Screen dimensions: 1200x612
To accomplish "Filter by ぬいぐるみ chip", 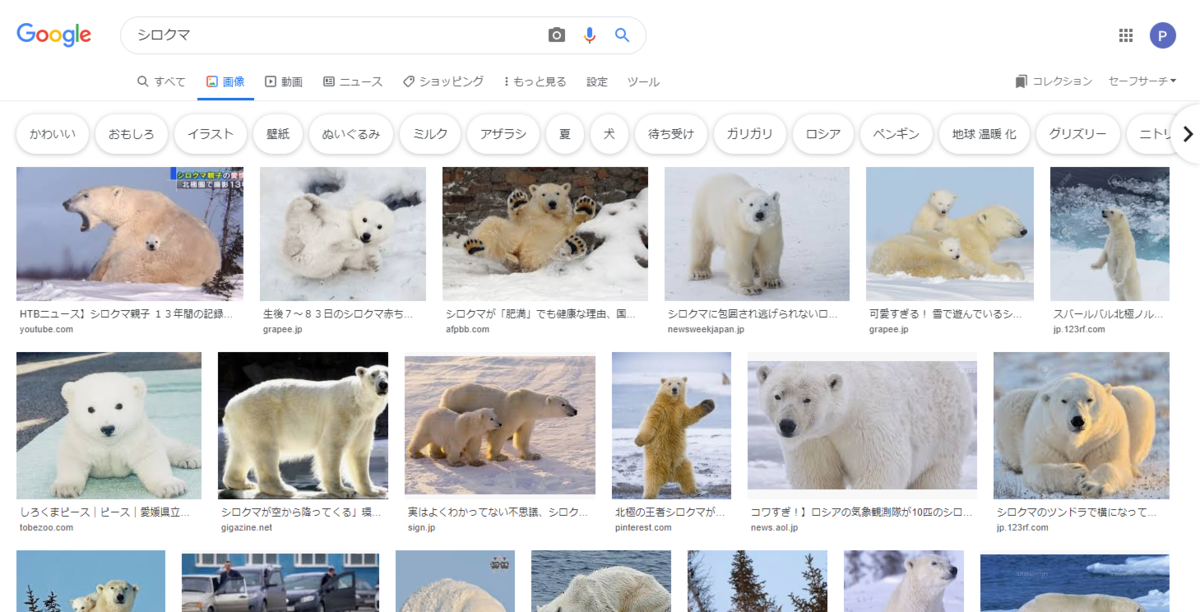I will (x=350, y=133).
